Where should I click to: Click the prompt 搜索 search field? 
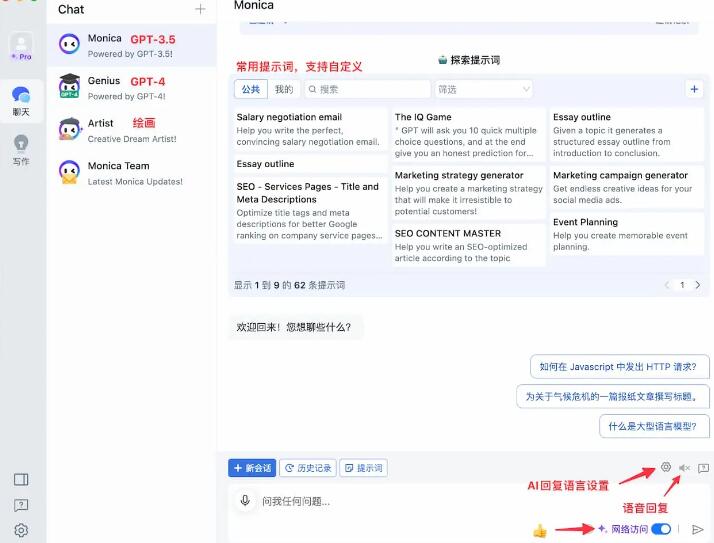point(367,89)
